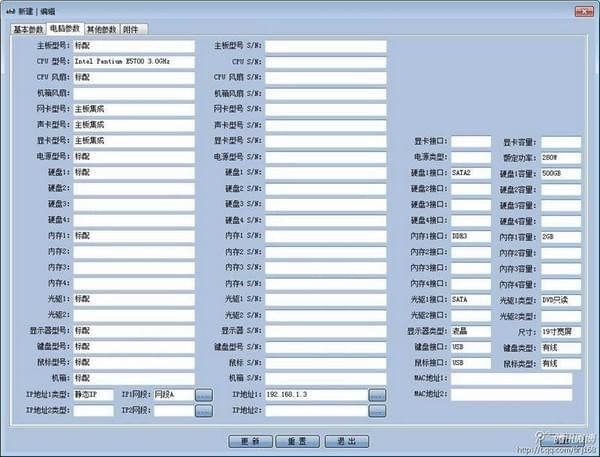Focus the MAC地址1 input field
The image size is (600, 457).
[512, 379]
